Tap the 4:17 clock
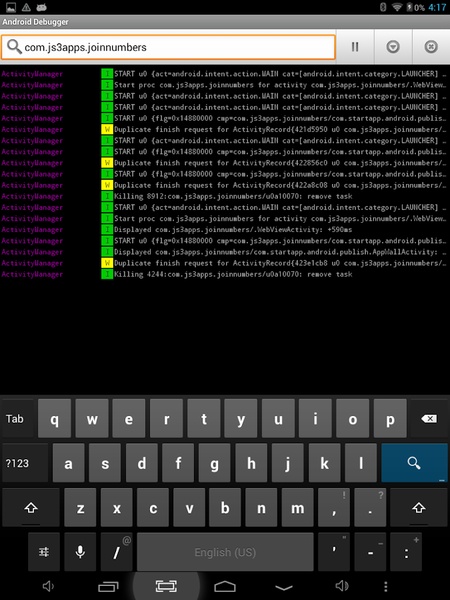 pyautogui.click(x=437, y=7)
